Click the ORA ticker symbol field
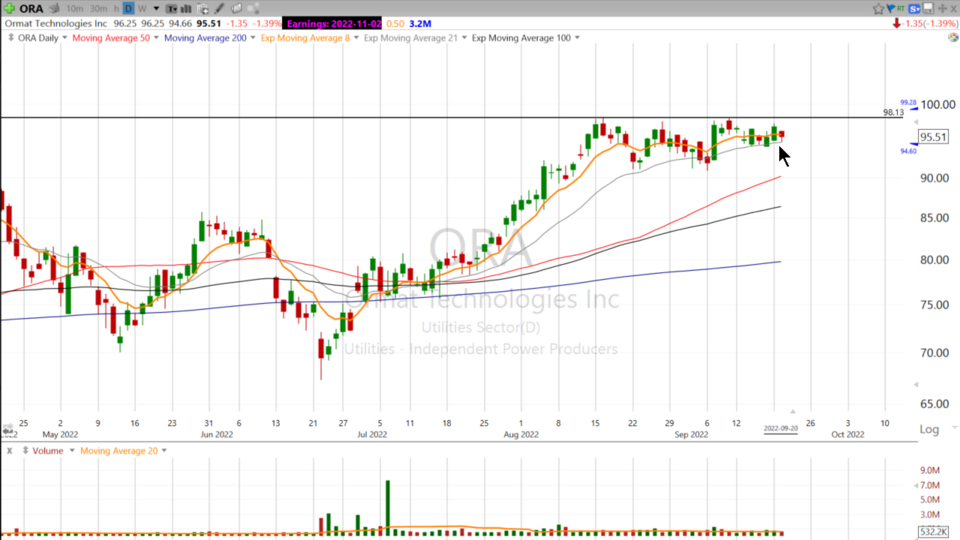Screen dimensions: 960x540 click(x=31, y=9)
